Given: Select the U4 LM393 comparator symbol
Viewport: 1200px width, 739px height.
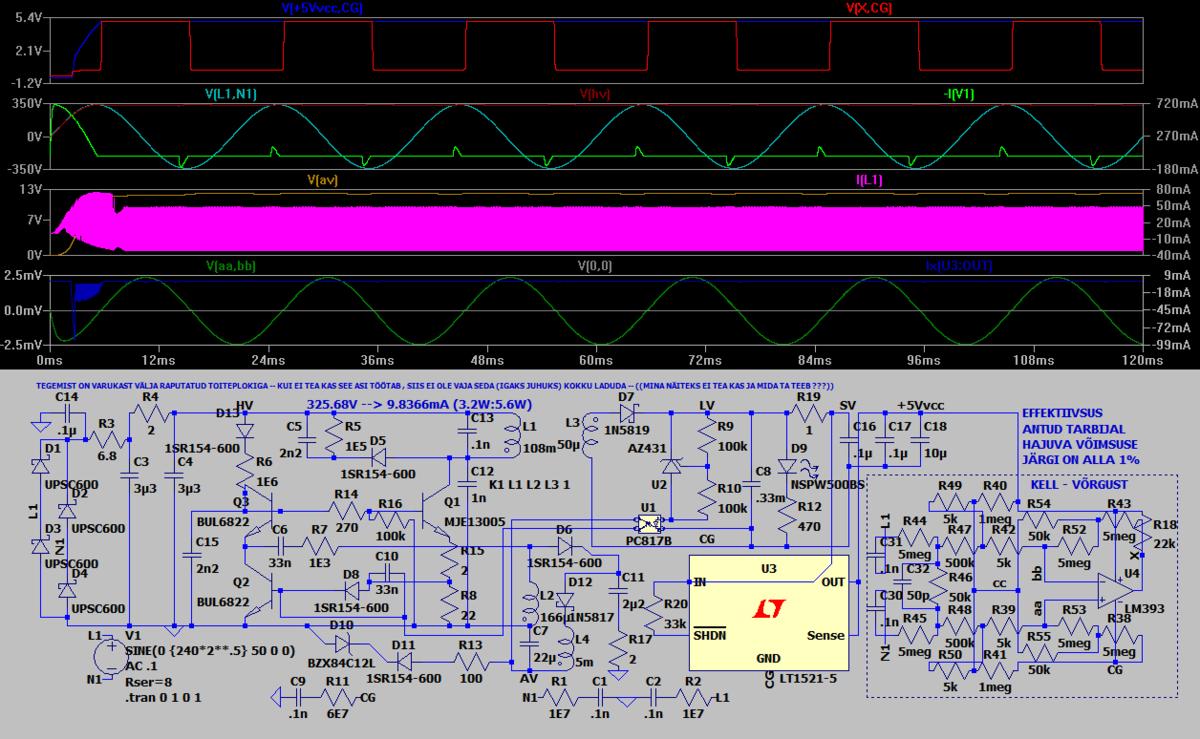Looking at the screenshot, I should tap(1114, 588).
